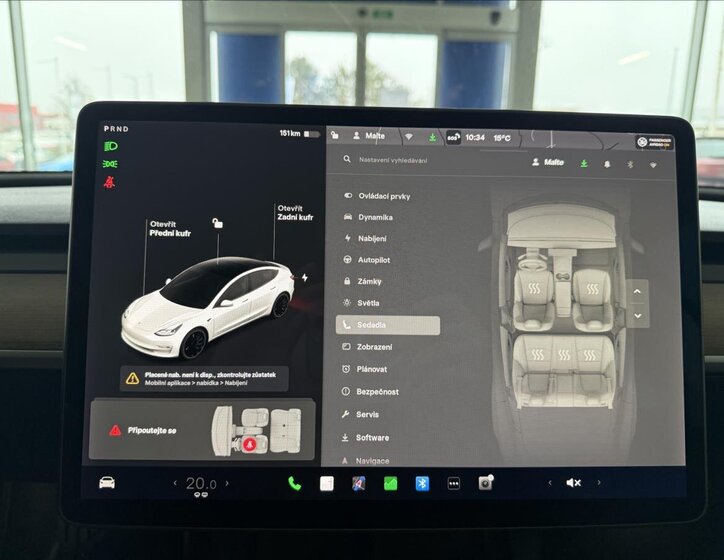724x560 pixels.
Task: Tap the 15°C outside temperature
Action: (502, 138)
